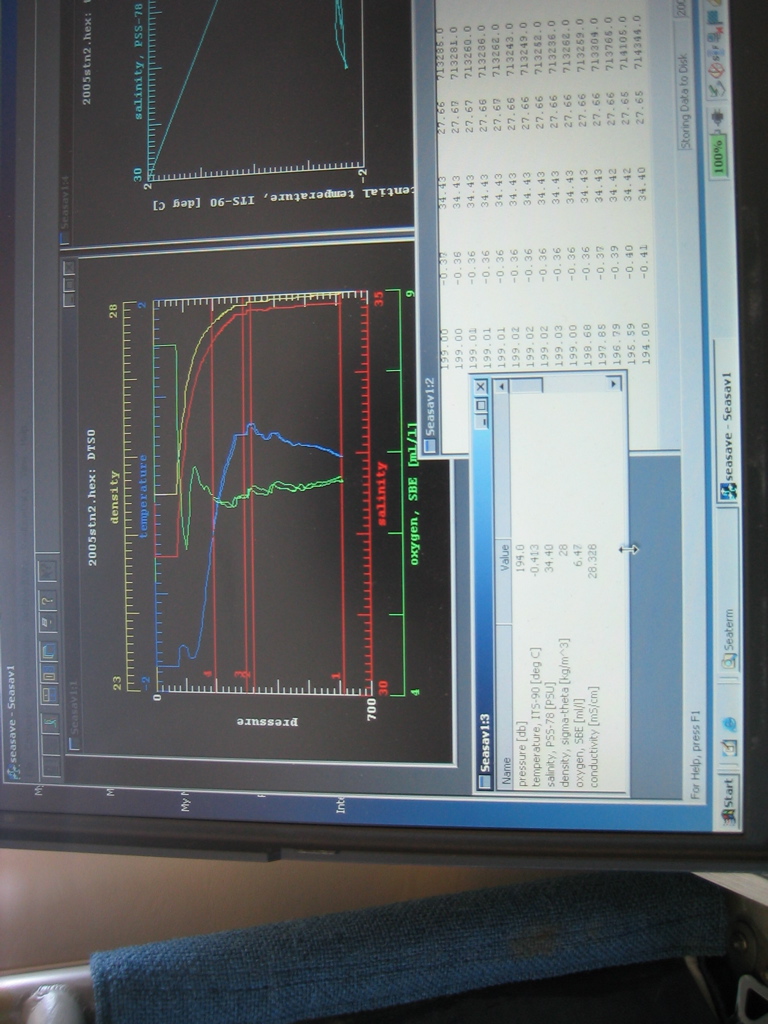Viewport: 768px width, 1024px height.
Task: Click the tile windows vertically toolbar icon
Action: [x=48, y=672]
